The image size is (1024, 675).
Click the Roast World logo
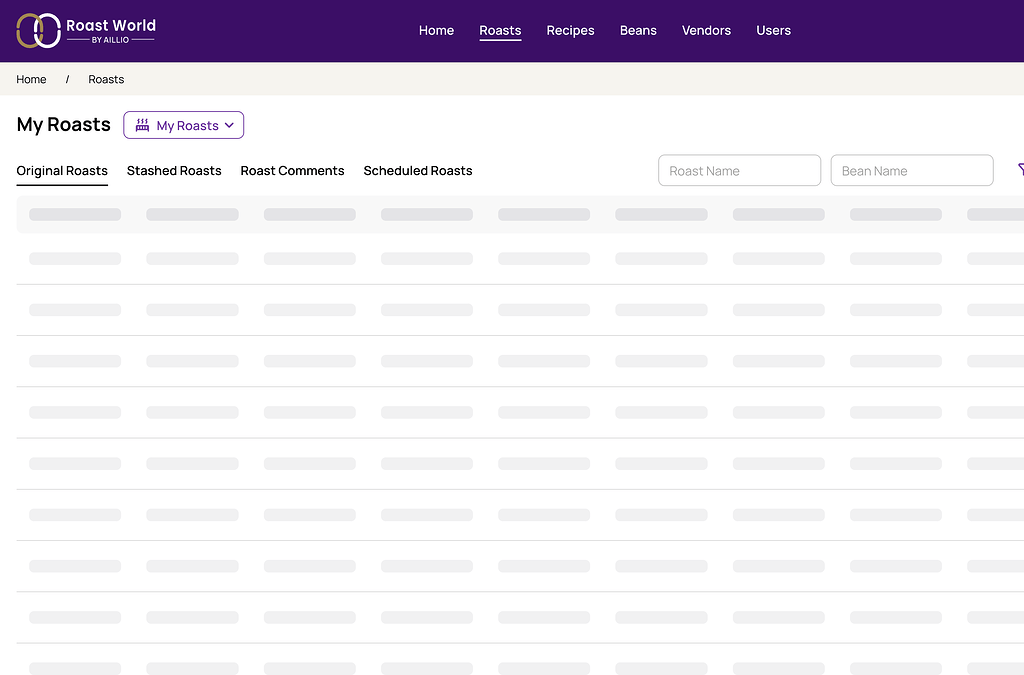85,30
